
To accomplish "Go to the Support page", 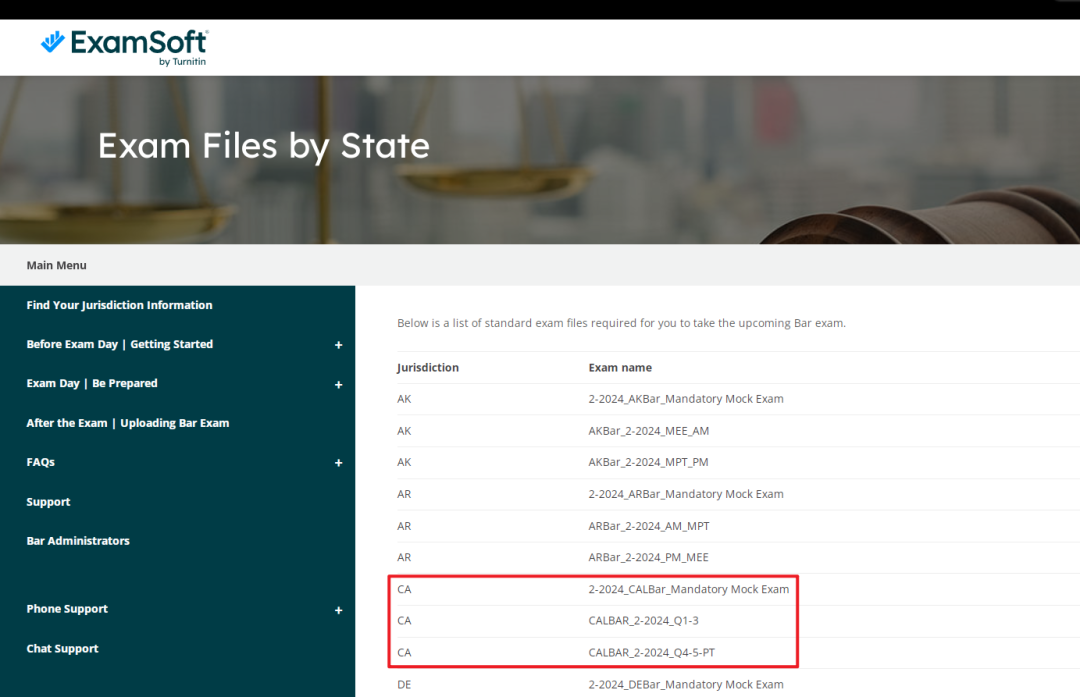I will (x=48, y=502).
